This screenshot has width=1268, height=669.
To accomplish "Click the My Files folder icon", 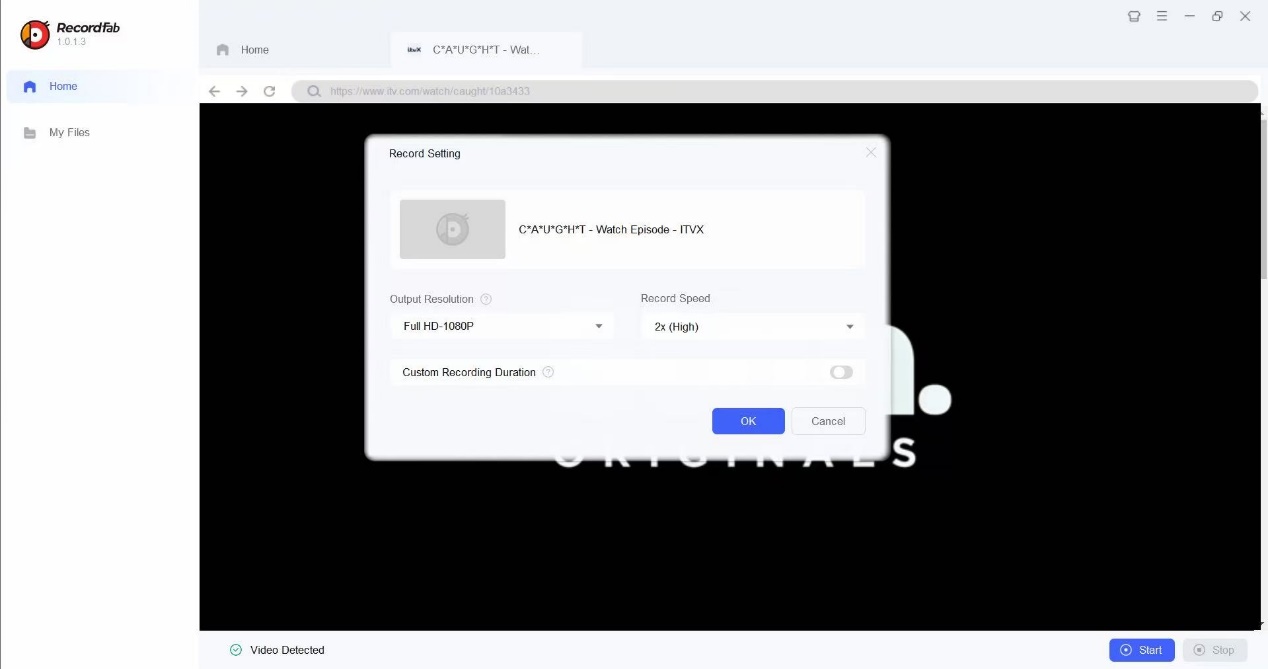I will [30, 132].
